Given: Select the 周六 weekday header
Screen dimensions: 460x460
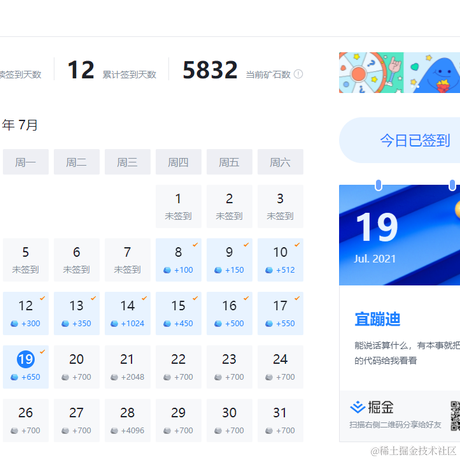Looking at the screenshot, I should [280, 162].
